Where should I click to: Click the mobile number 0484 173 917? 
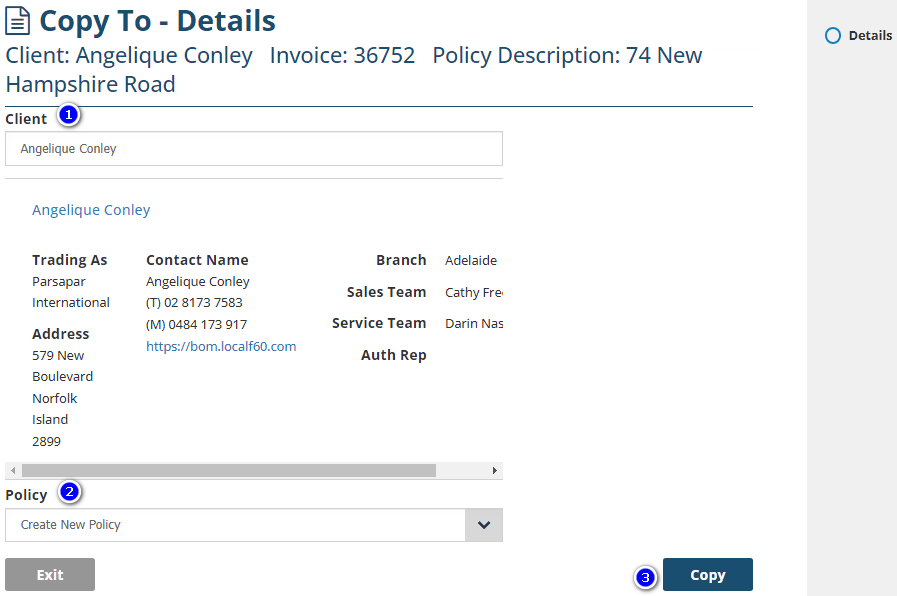pos(196,324)
